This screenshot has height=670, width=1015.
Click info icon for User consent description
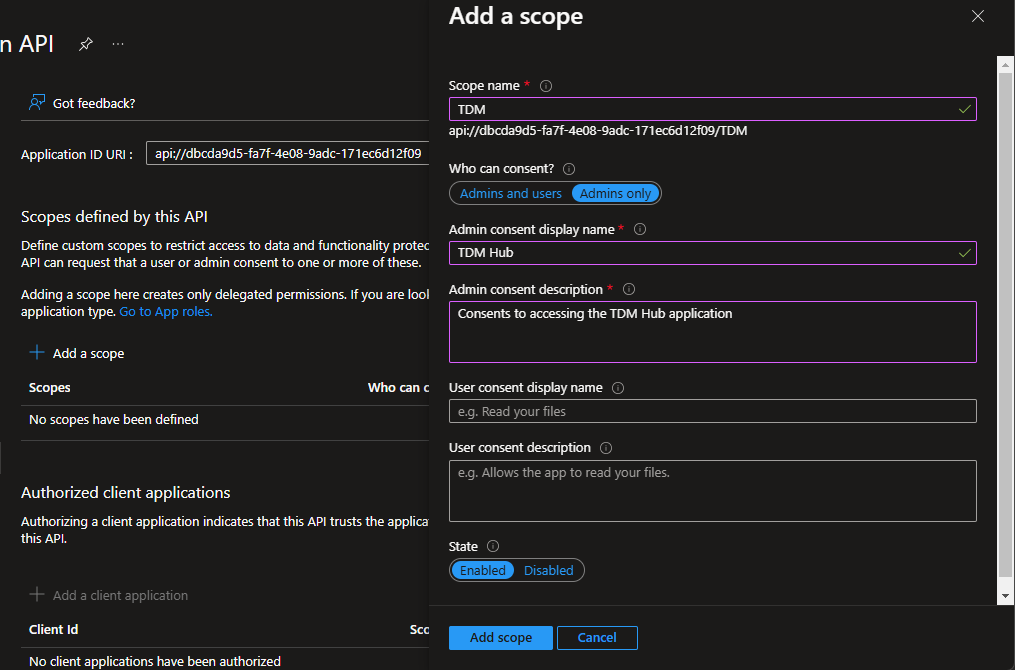(606, 448)
